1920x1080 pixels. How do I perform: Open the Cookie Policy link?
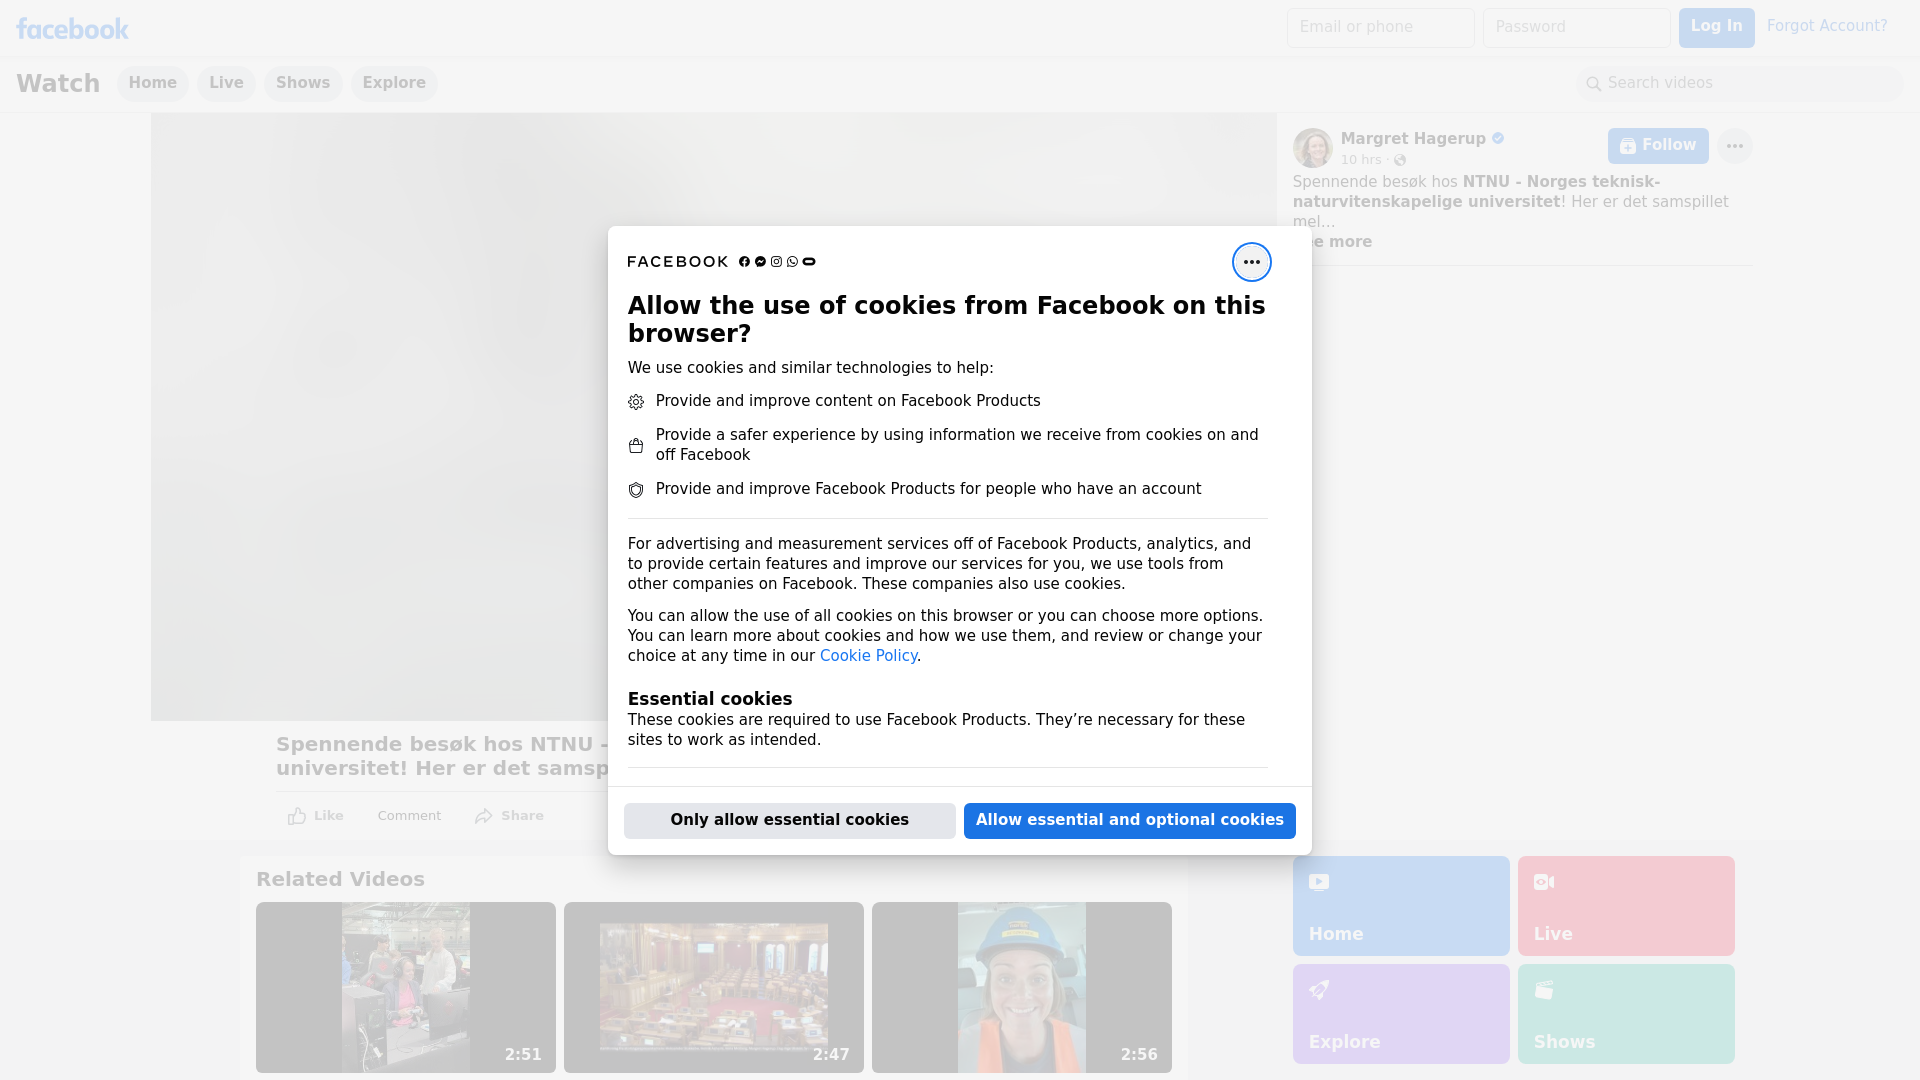(868, 656)
